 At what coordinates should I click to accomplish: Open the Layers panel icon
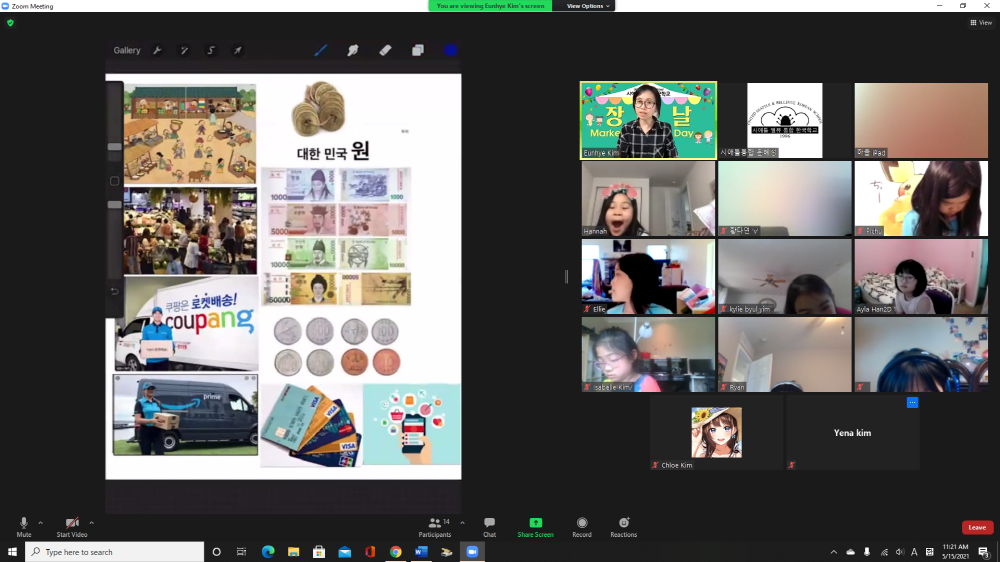click(x=418, y=50)
